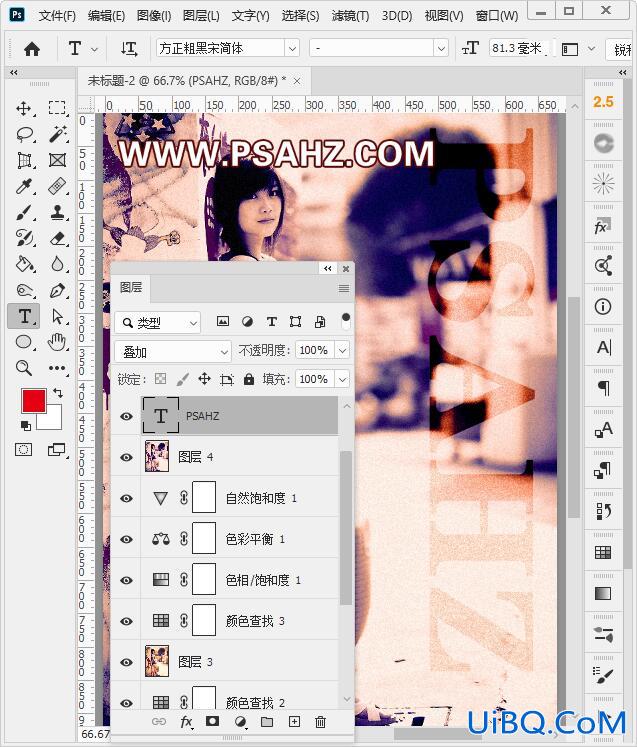This screenshot has height=747, width=637.
Task: Hide layer 图层 4
Action: pyautogui.click(x=126, y=457)
